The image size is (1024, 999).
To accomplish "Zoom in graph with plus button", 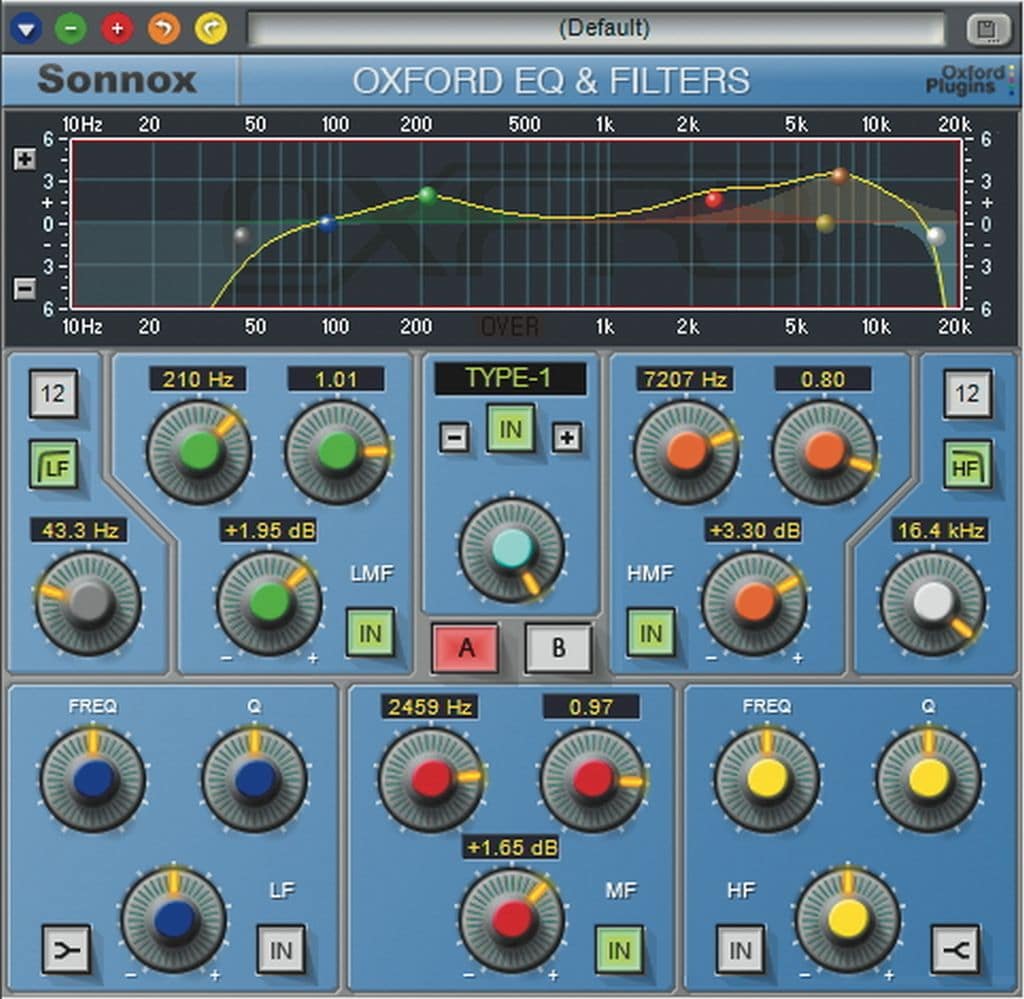I will click(25, 159).
